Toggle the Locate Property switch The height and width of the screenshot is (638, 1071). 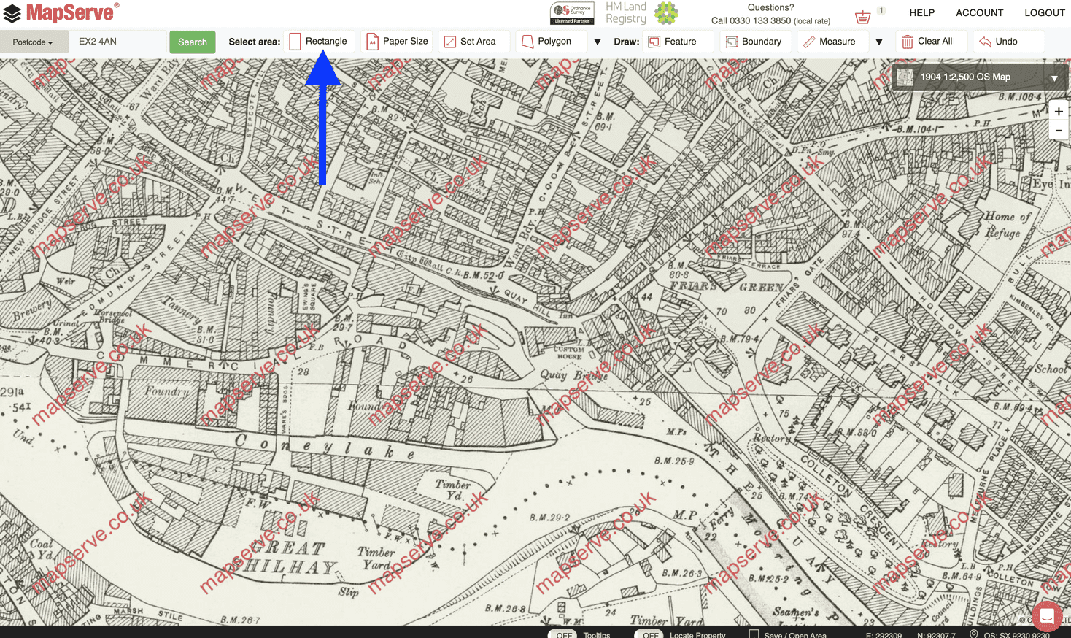tap(650, 635)
